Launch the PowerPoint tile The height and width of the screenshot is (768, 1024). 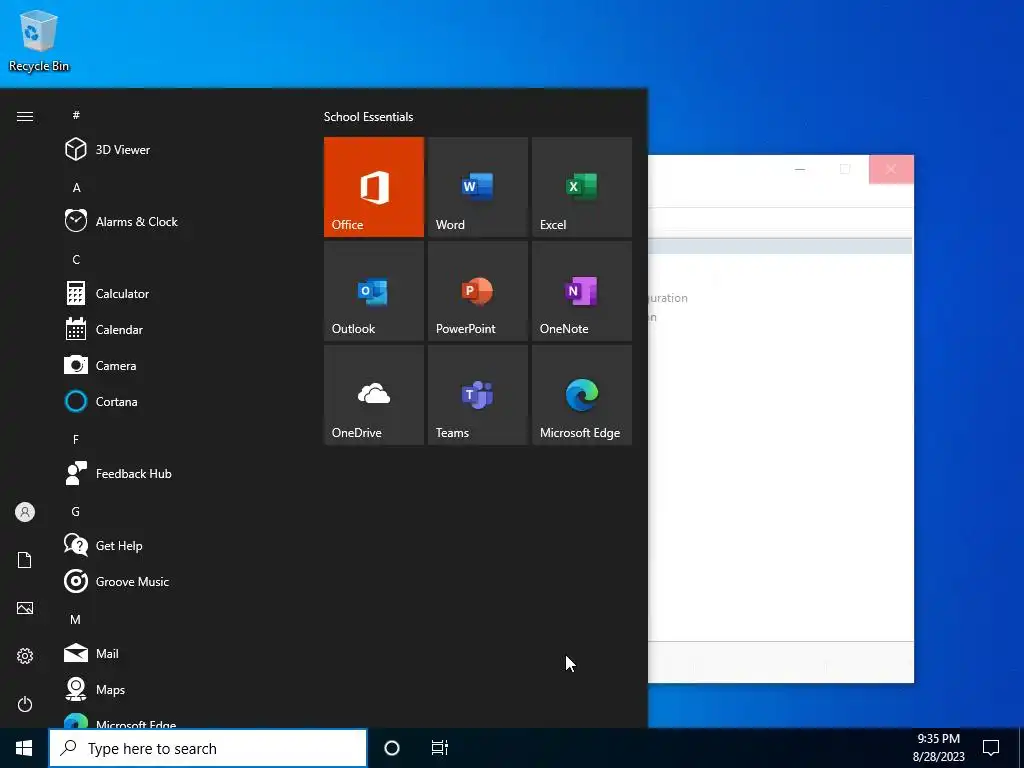point(477,291)
